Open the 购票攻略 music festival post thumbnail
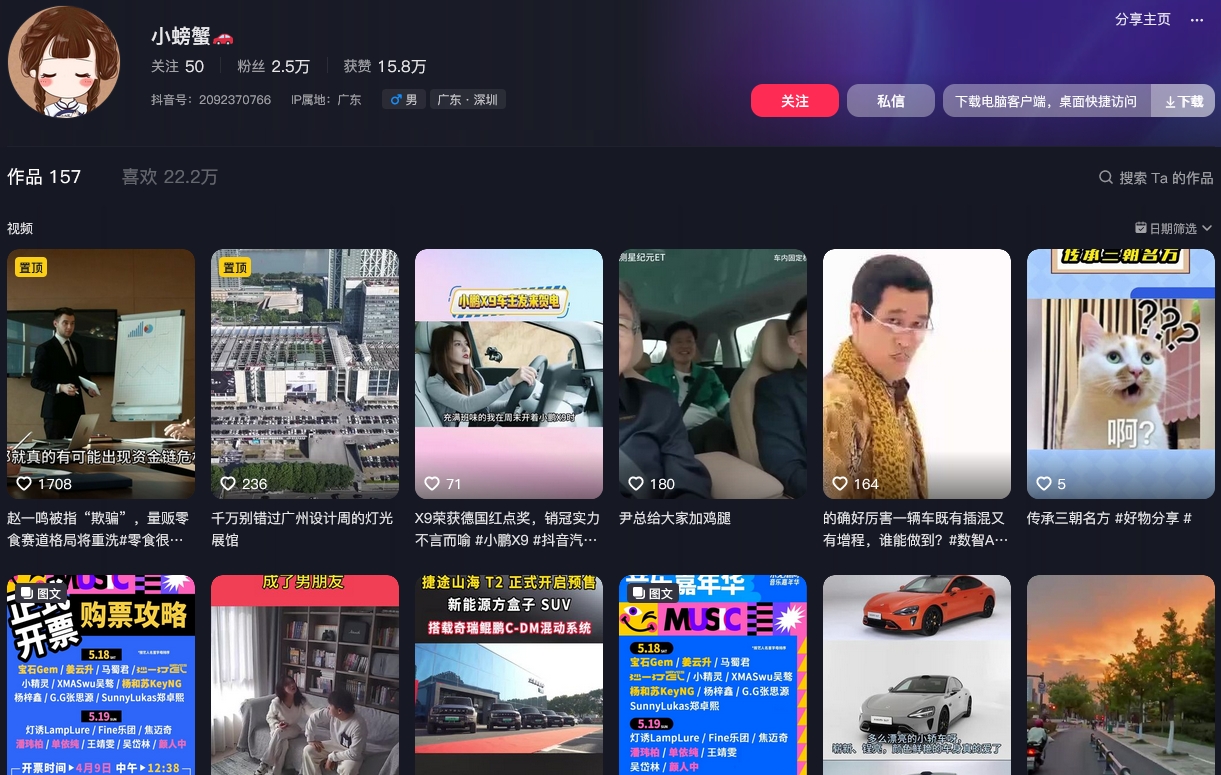Viewport: 1221px width, 775px height. [x=101, y=675]
